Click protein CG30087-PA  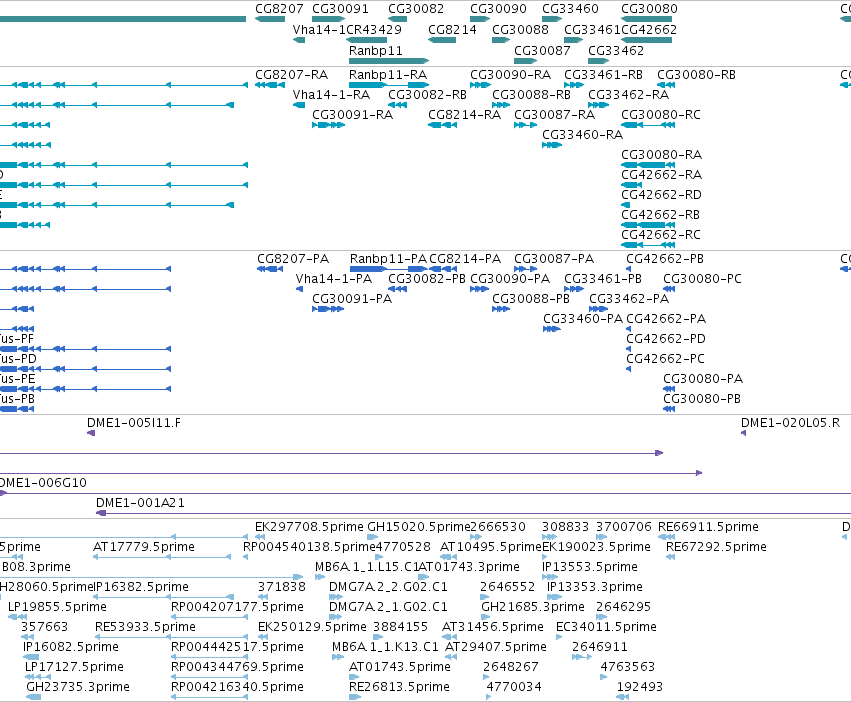tap(525, 269)
